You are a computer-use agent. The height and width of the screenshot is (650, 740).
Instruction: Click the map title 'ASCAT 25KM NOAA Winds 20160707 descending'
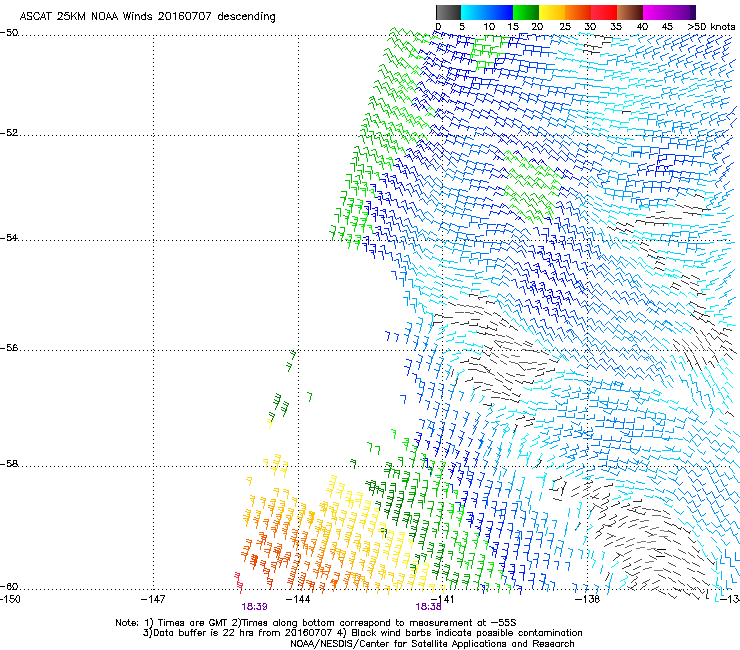click(x=147, y=16)
